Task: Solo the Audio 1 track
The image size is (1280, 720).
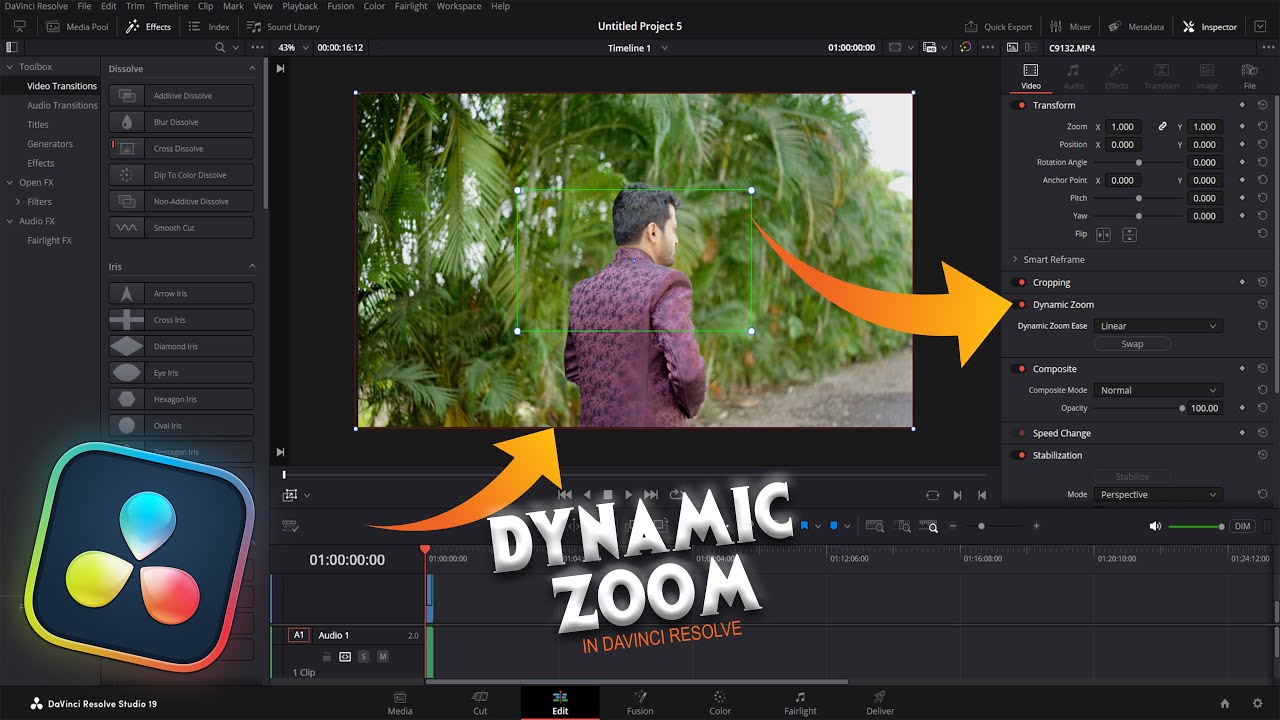Action: (x=364, y=657)
